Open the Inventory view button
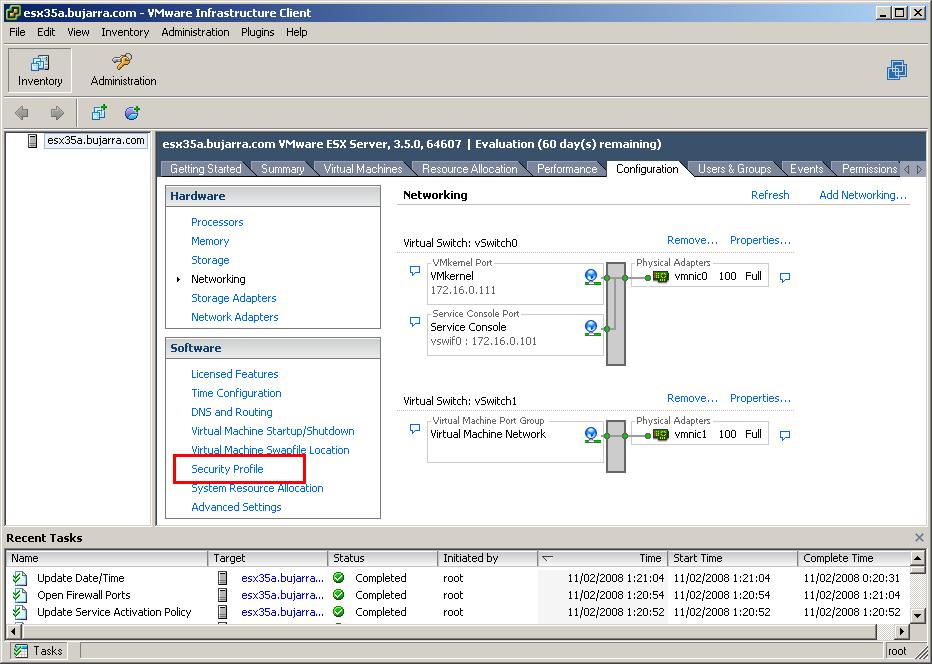This screenshot has height=664, width=932. click(40, 71)
